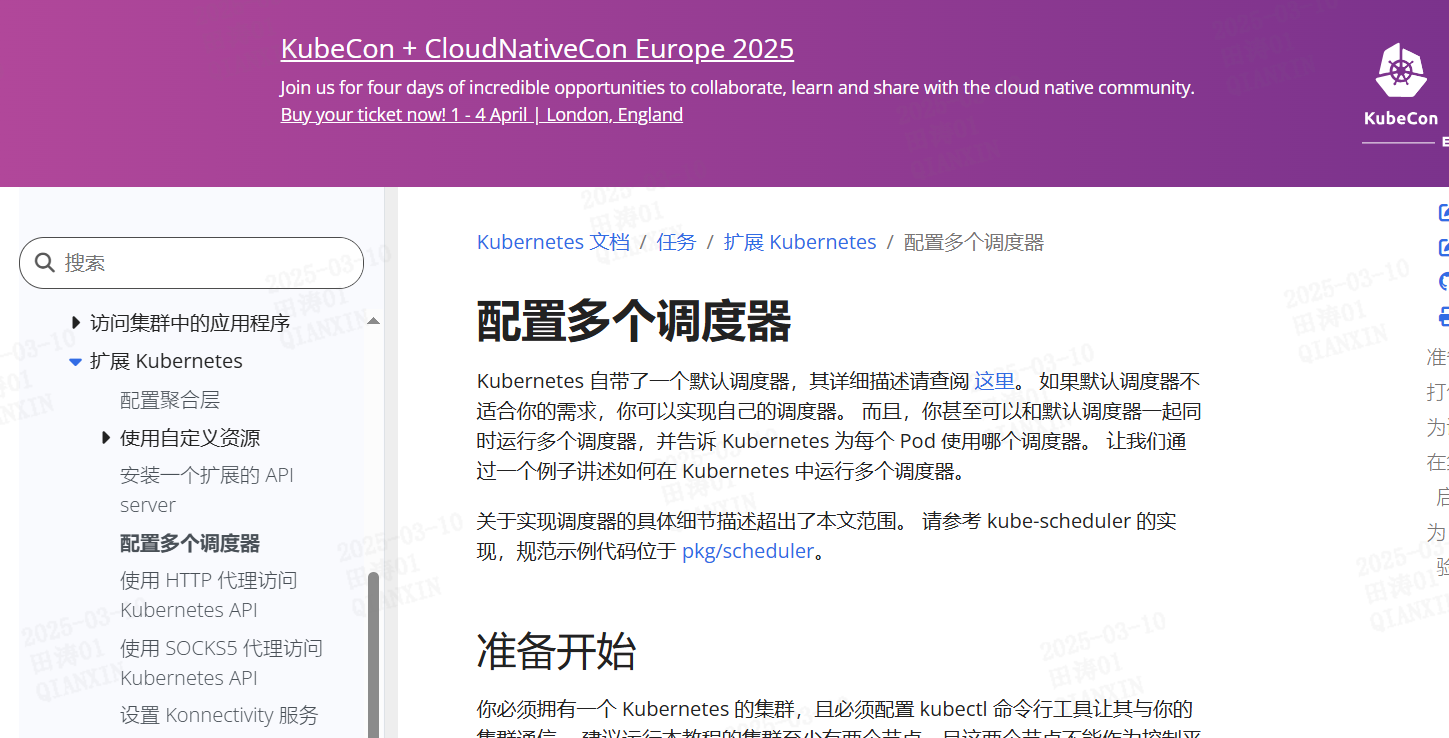Expand the 使用自定义资源 subsection arrow
The width and height of the screenshot is (1449, 738).
point(106,438)
